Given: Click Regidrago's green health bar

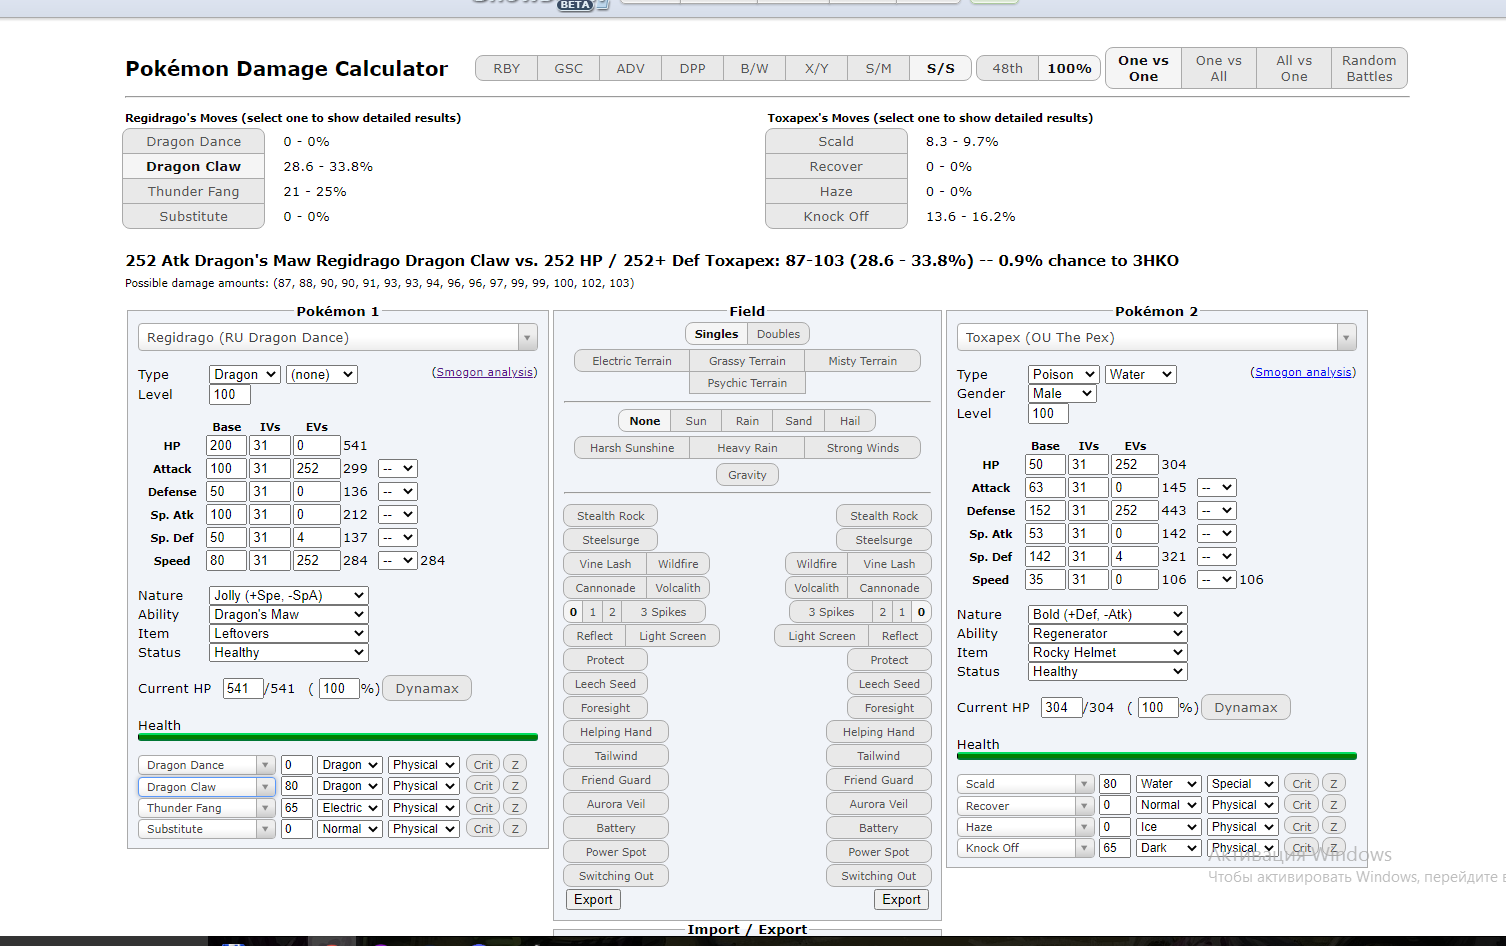Looking at the screenshot, I should pos(338,738).
